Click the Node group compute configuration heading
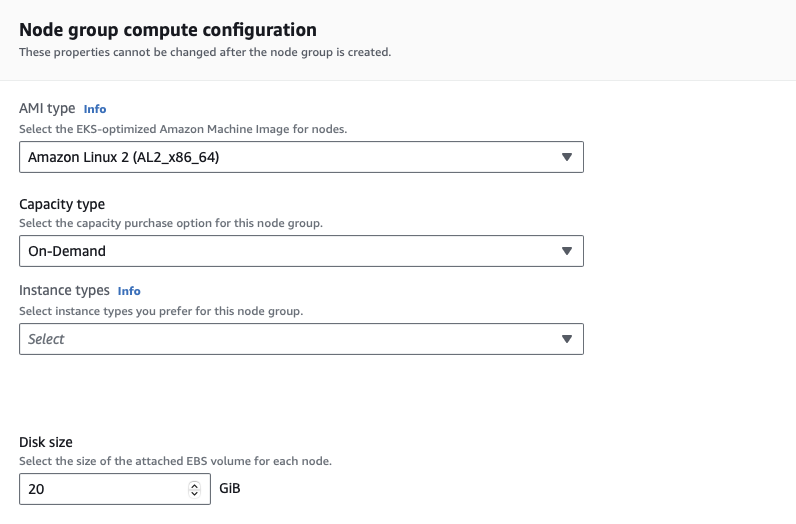The width and height of the screenshot is (796, 524). tap(168, 30)
